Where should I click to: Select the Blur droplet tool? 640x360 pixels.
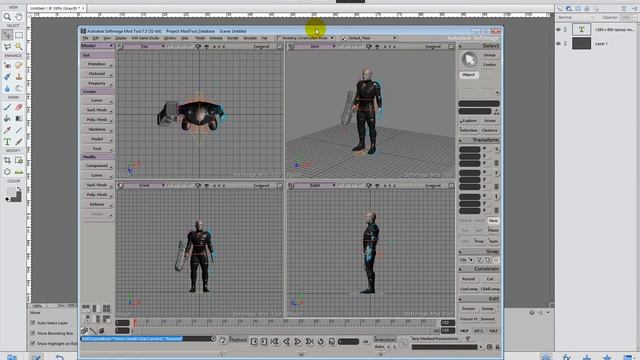coord(7,88)
